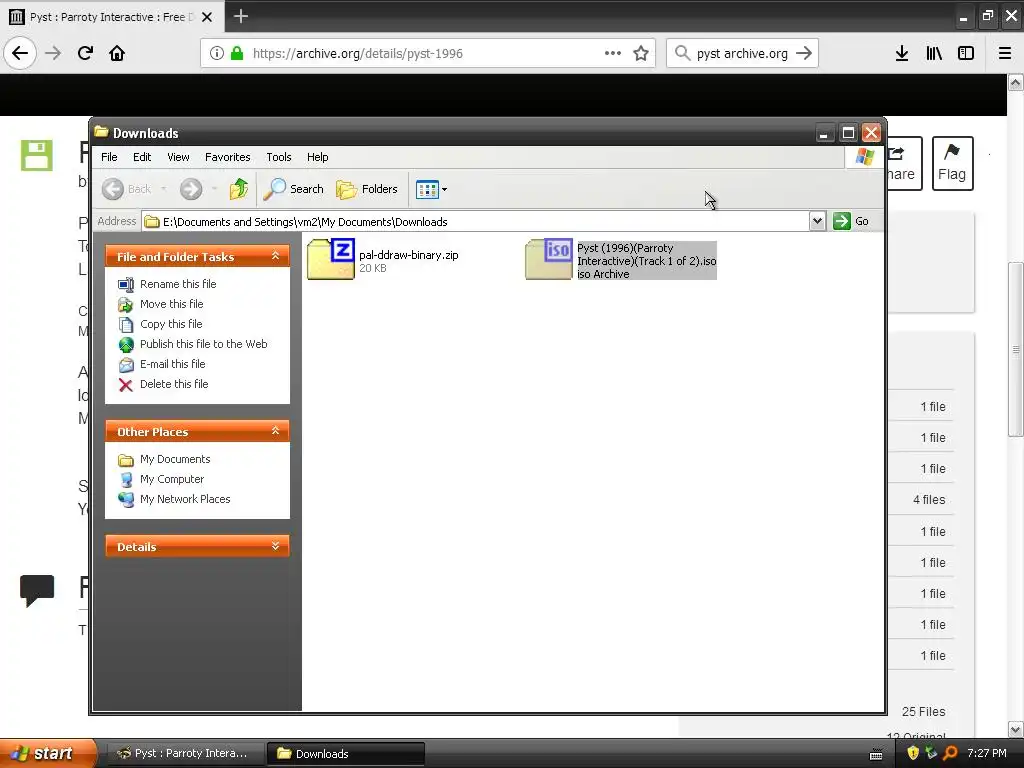Bookmark this page with star icon
This screenshot has width=1024, height=768.
[x=641, y=53]
